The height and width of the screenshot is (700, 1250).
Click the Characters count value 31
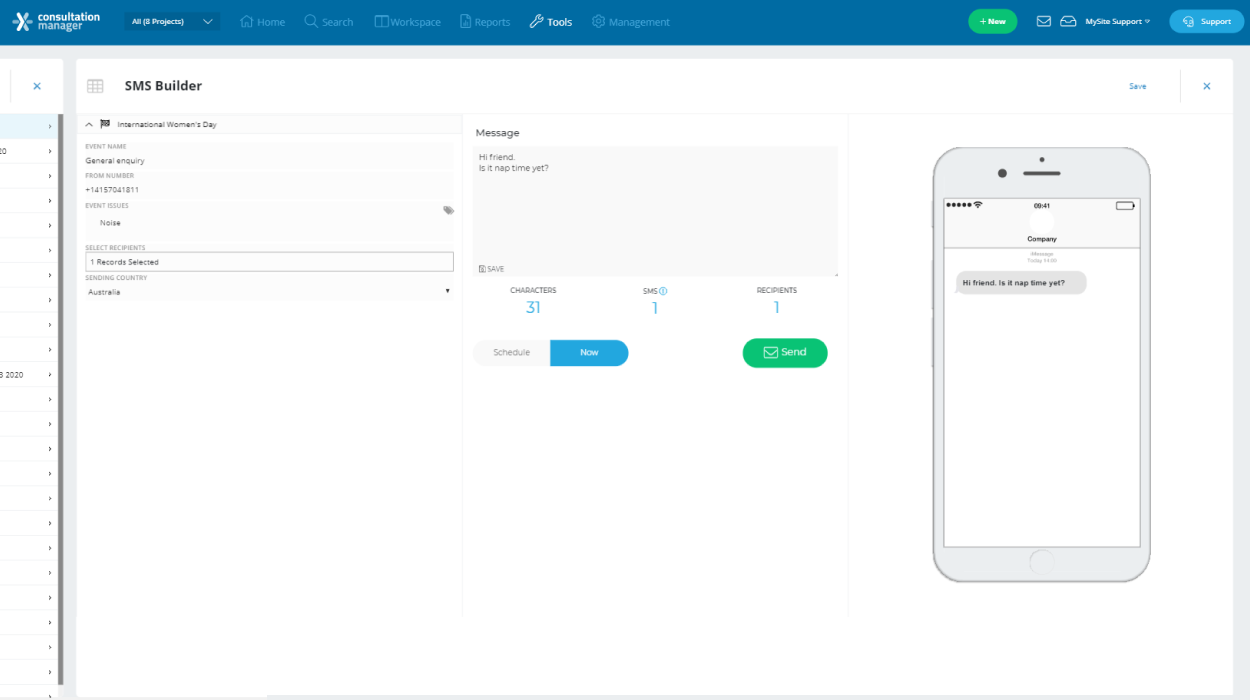(533, 308)
